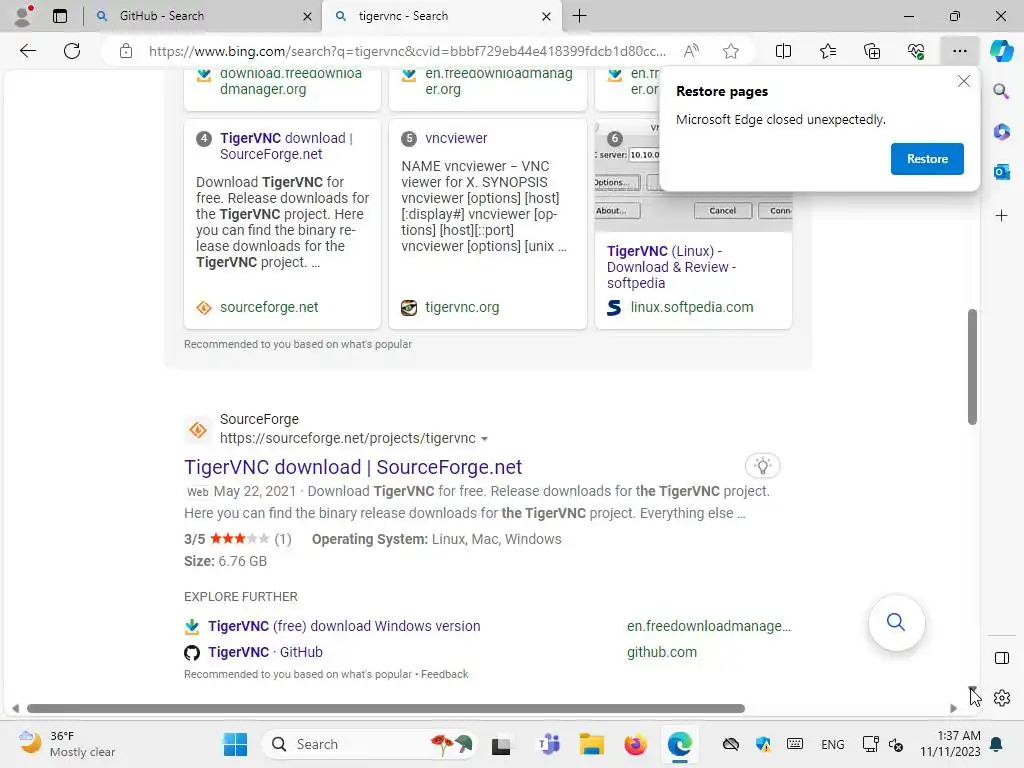Open File Explorer taskbar icon

point(592,744)
